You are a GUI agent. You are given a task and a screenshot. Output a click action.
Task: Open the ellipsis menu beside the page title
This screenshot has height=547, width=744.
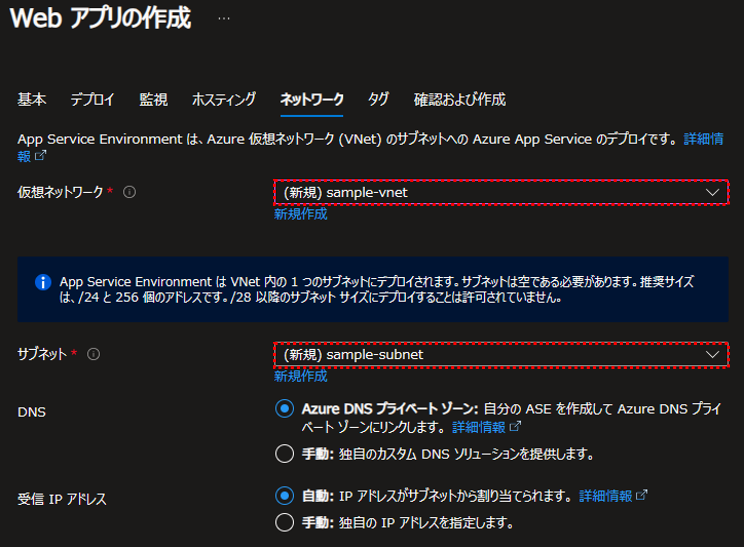[224, 19]
